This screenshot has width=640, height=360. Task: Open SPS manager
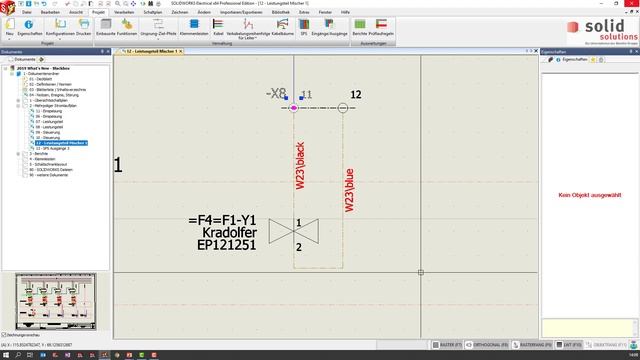click(304, 27)
